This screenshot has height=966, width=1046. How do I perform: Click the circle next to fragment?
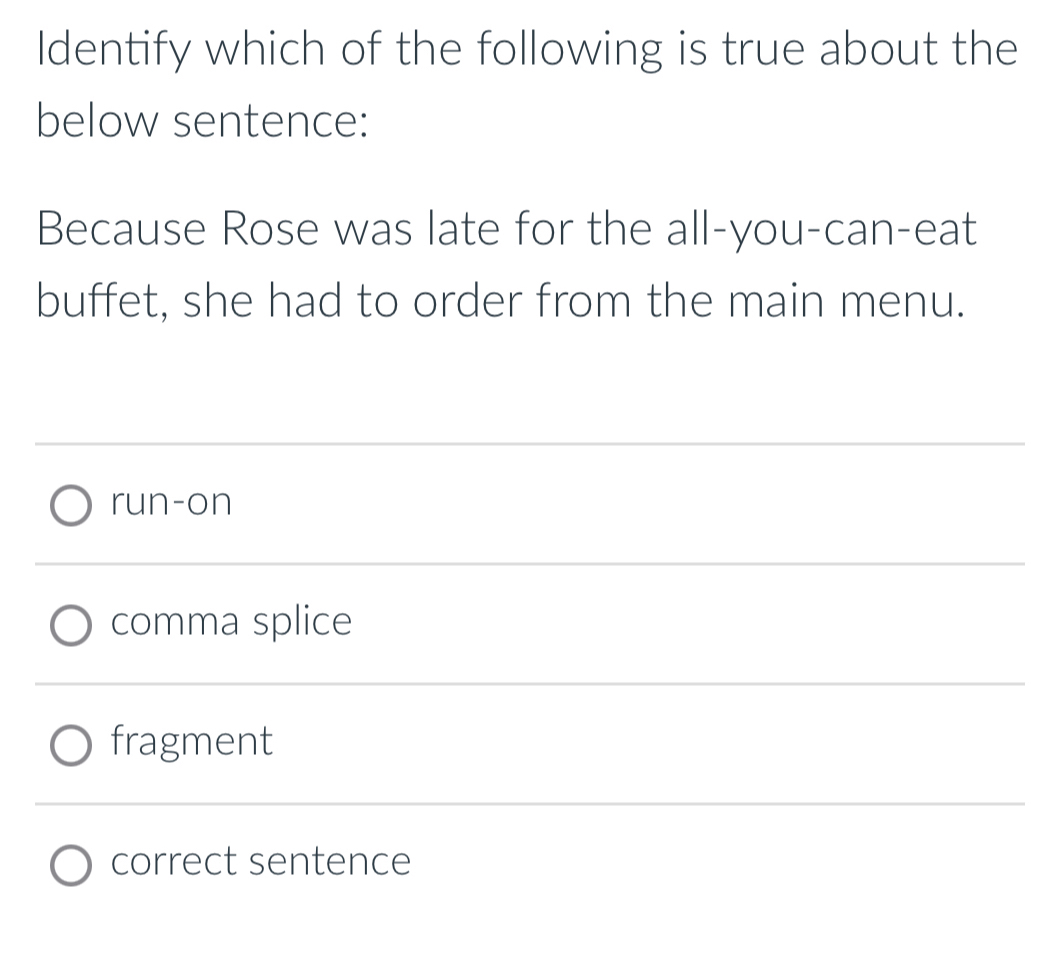click(x=71, y=743)
